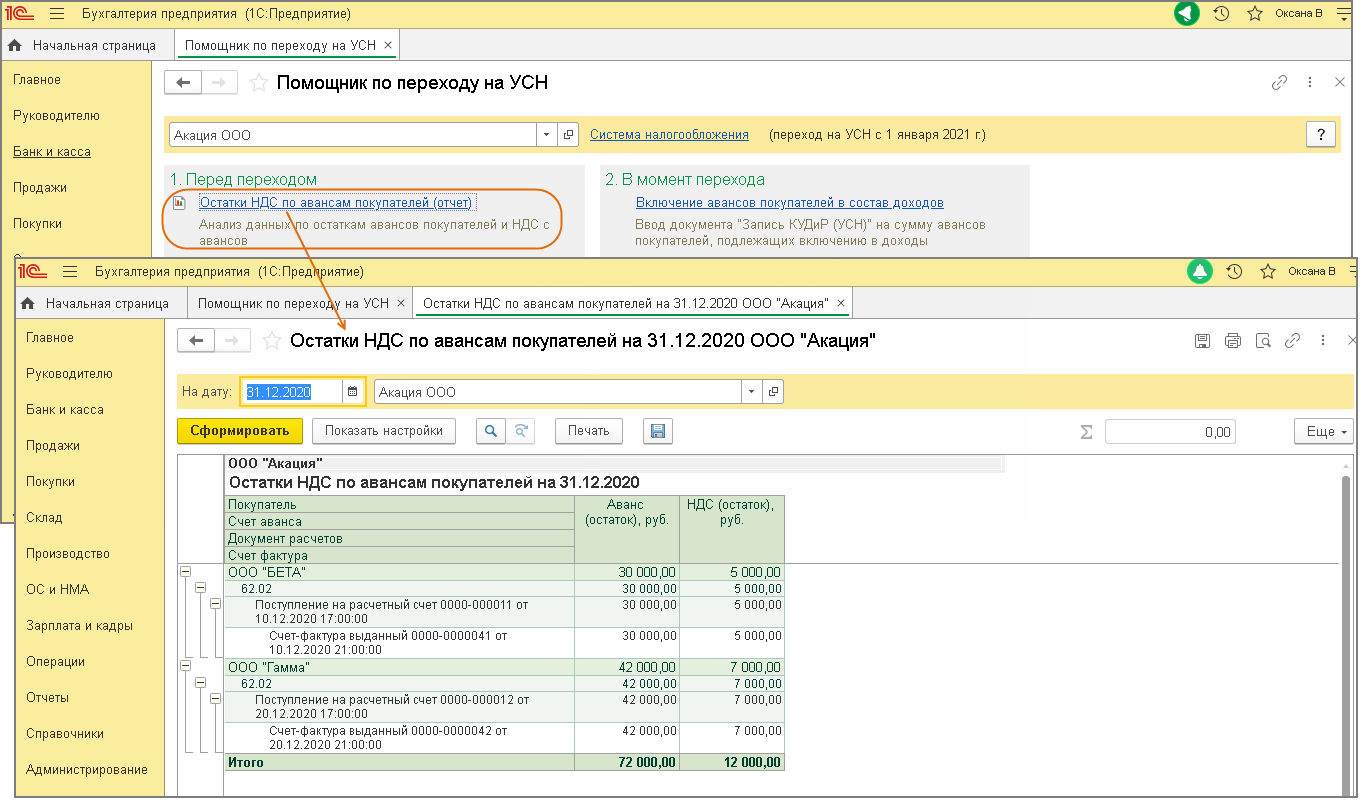Open Включение авансов покупателей в состав доходов link

[790, 203]
